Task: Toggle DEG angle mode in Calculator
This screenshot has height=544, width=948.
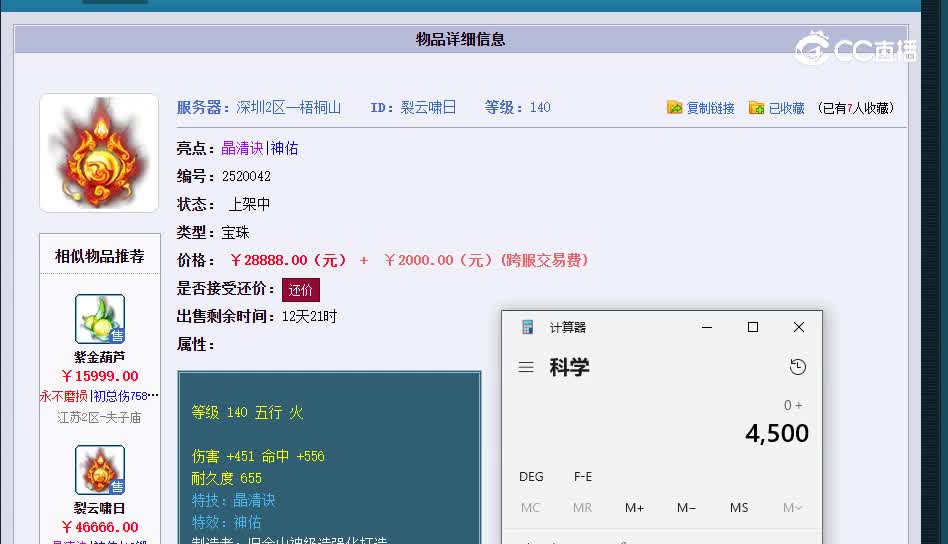Action: coord(531,476)
